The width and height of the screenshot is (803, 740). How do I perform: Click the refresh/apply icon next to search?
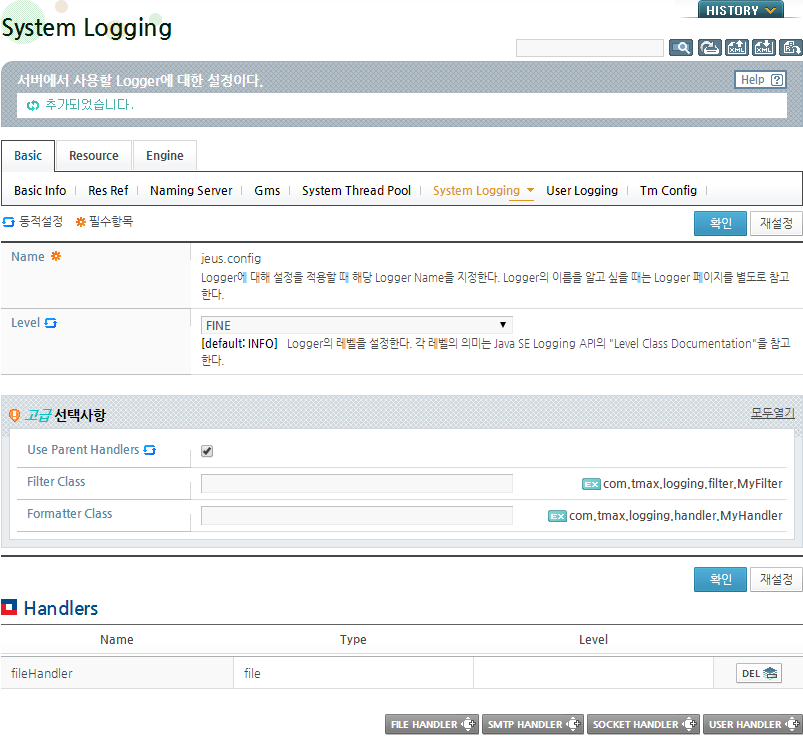(x=710, y=48)
